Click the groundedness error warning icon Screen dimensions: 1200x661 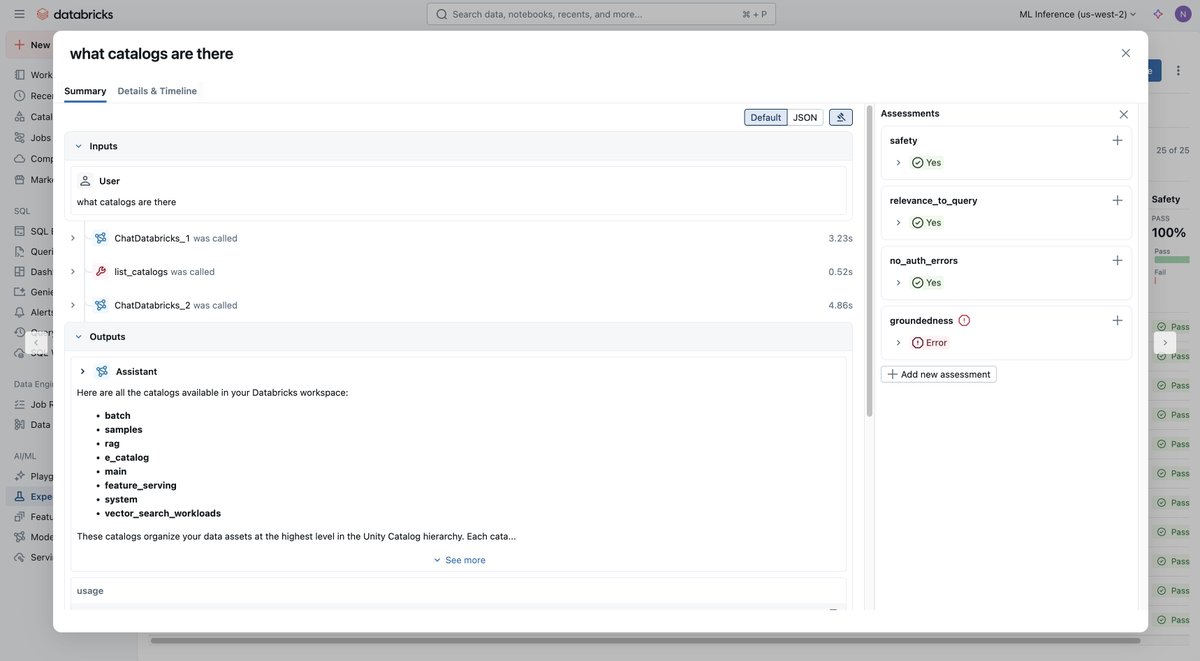[x=964, y=321]
